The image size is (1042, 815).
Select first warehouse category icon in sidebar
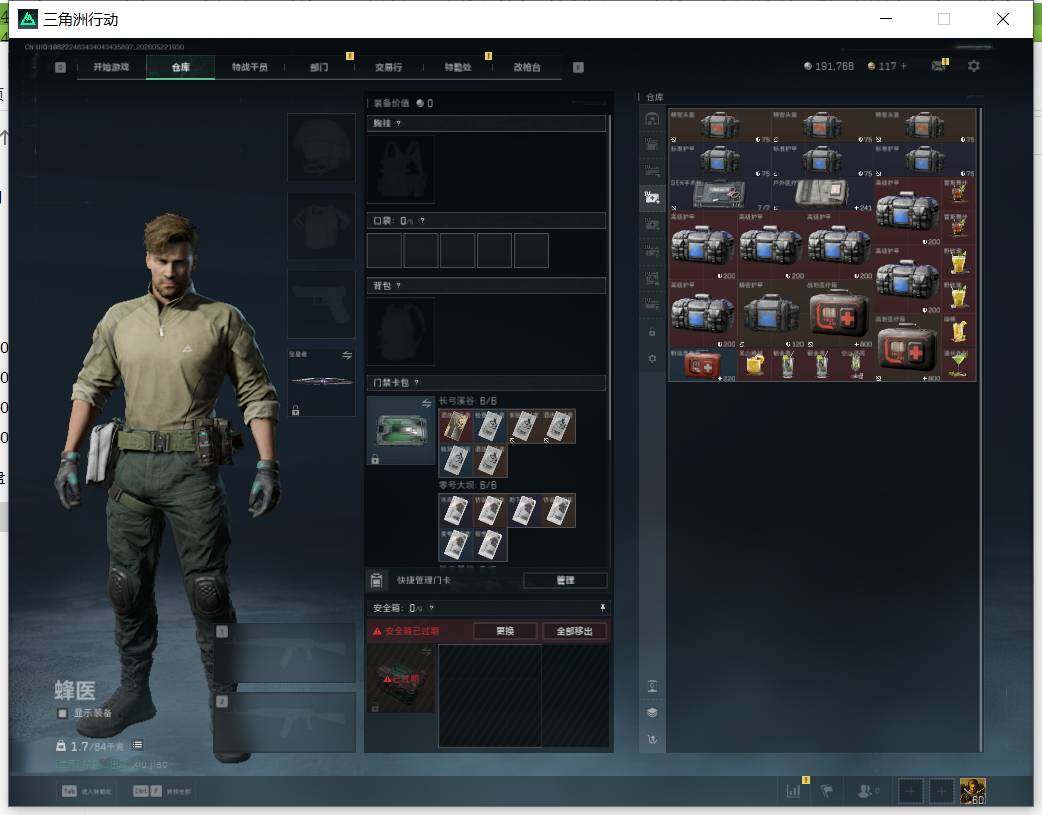[652, 118]
